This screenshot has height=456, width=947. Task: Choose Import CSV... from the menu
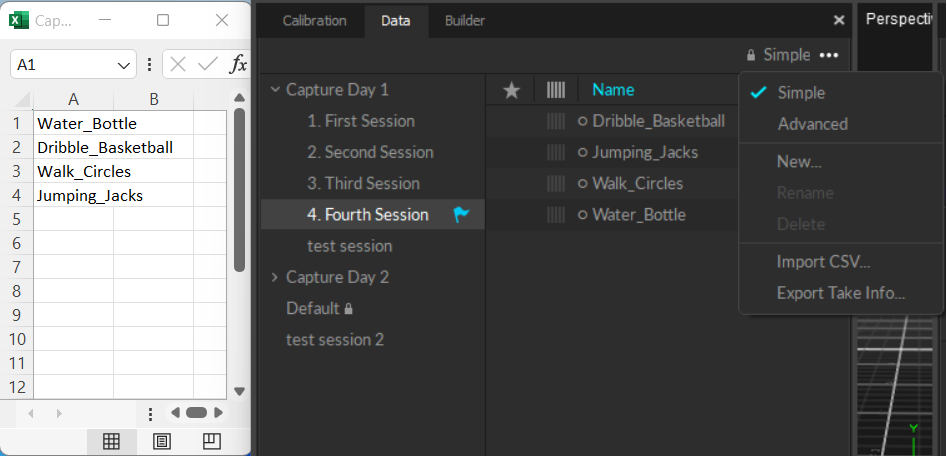(824, 262)
